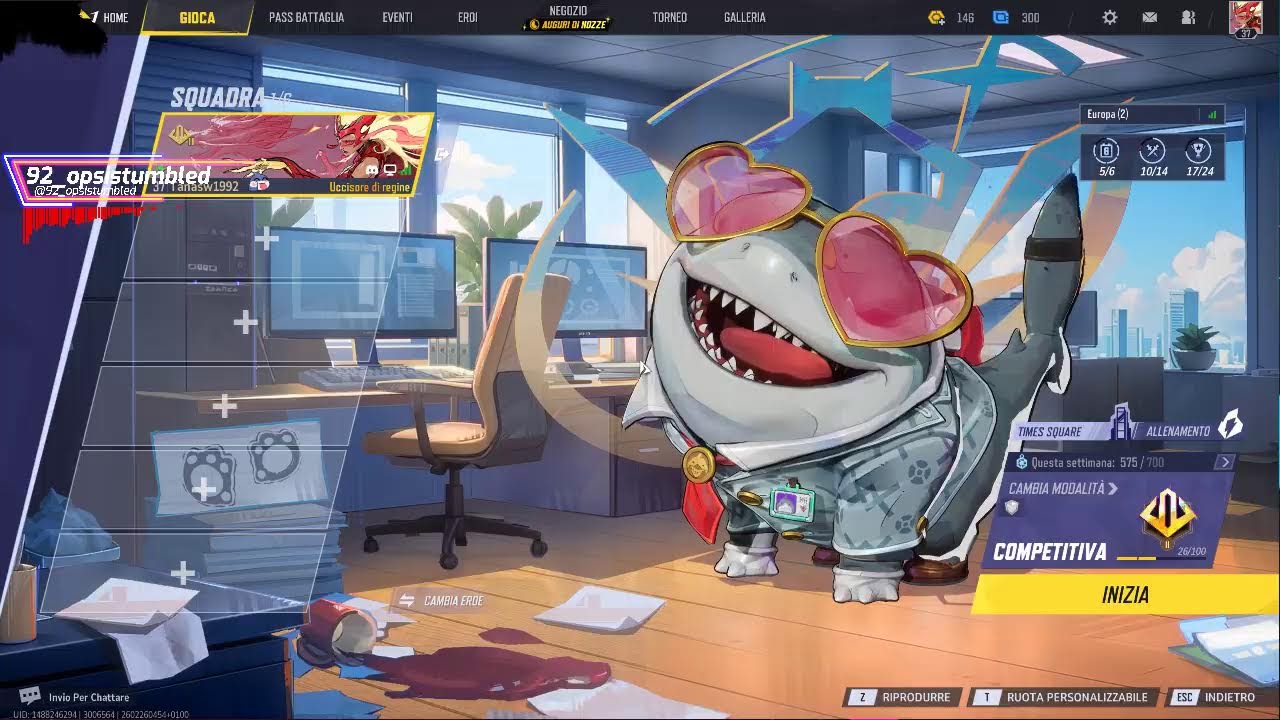Open the friends list icon
The width and height of the screenshot is (1280, 720).
(x=1188, y=17)
